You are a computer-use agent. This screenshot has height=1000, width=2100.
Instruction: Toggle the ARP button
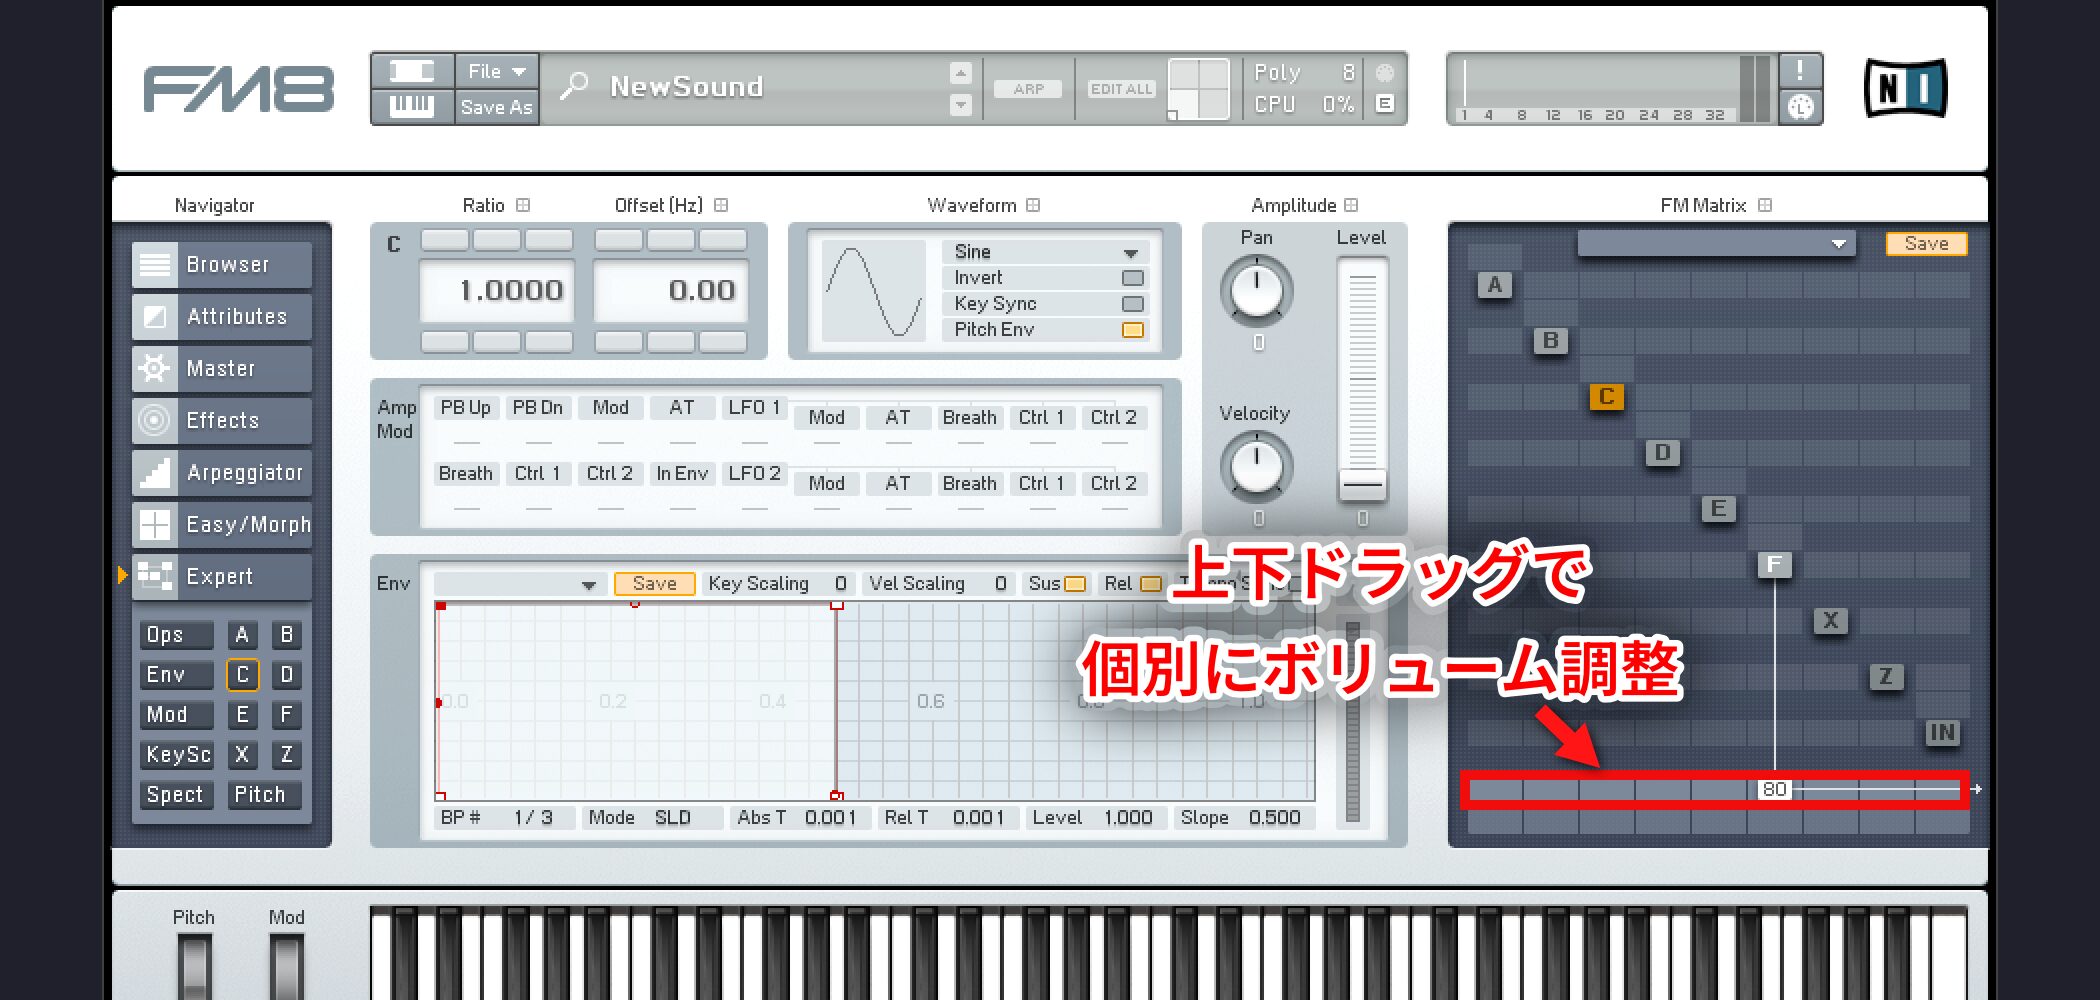pyautogui.click(x=1028, y=89)
